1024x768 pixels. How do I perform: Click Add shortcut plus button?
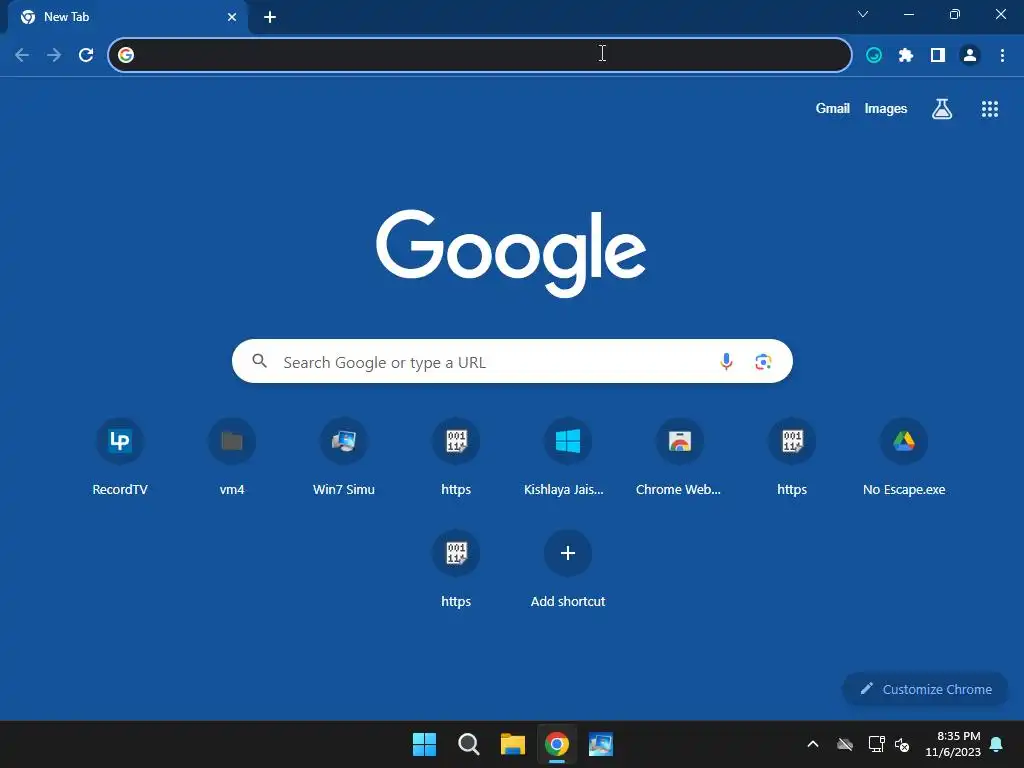[568, 553]
